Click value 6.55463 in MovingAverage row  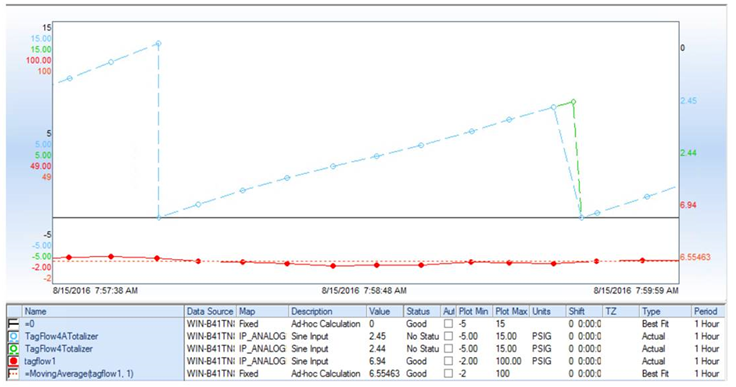coord(384,374)
